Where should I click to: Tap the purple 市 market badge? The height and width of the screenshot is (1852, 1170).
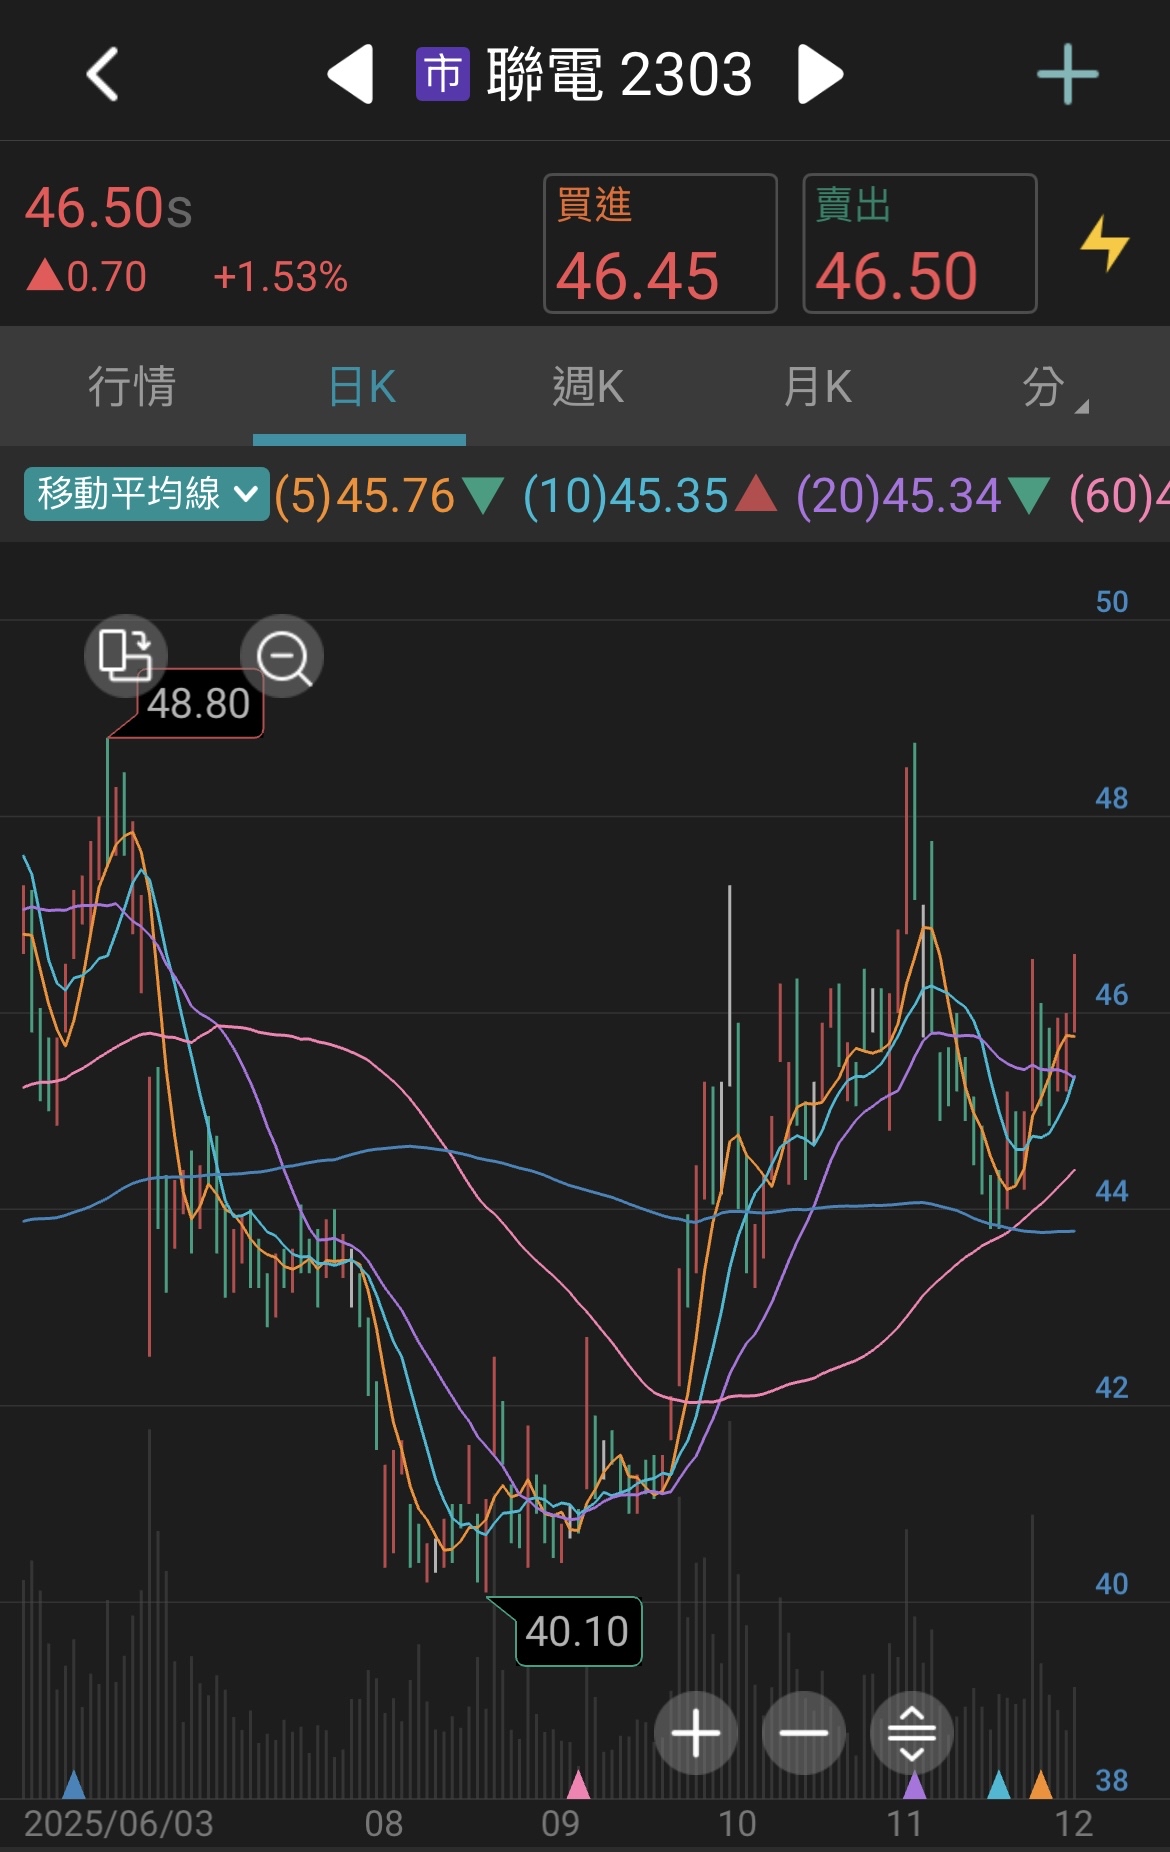pyautogui.click(x=443, y=74)
